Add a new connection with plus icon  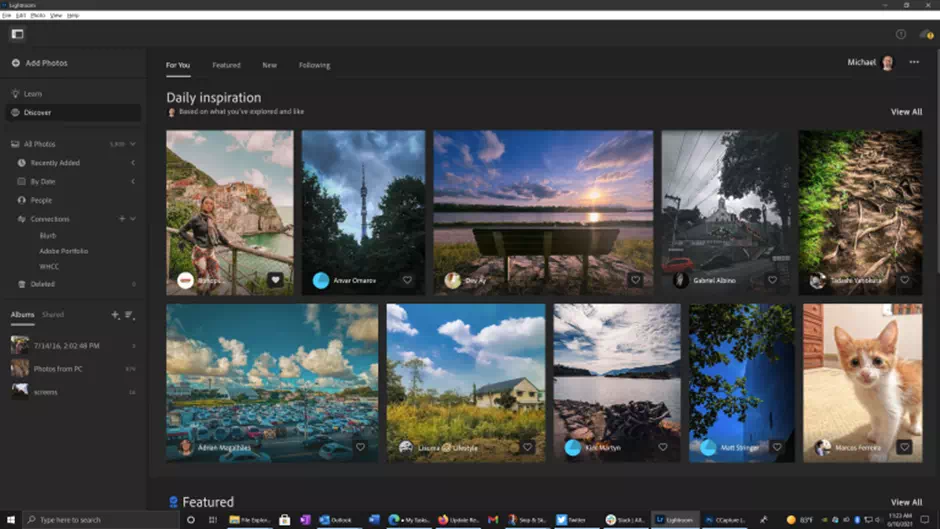point(122,219)
